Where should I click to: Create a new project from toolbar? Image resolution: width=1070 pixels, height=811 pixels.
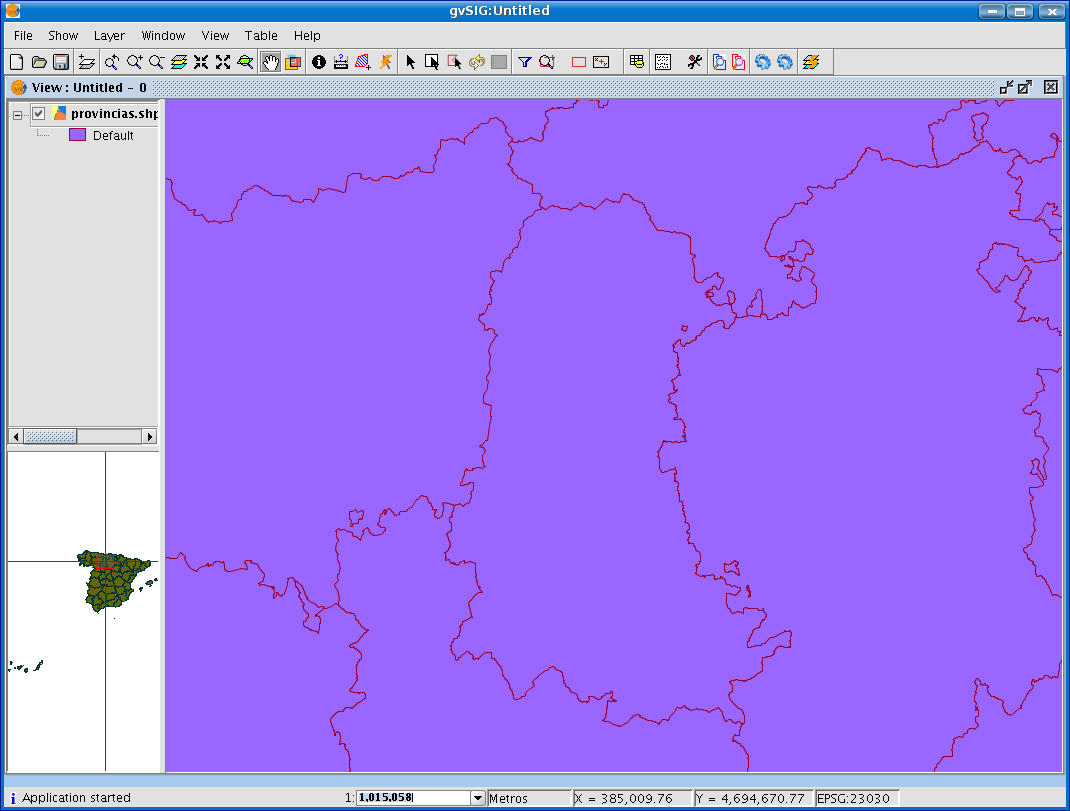(x=17, y=62)
